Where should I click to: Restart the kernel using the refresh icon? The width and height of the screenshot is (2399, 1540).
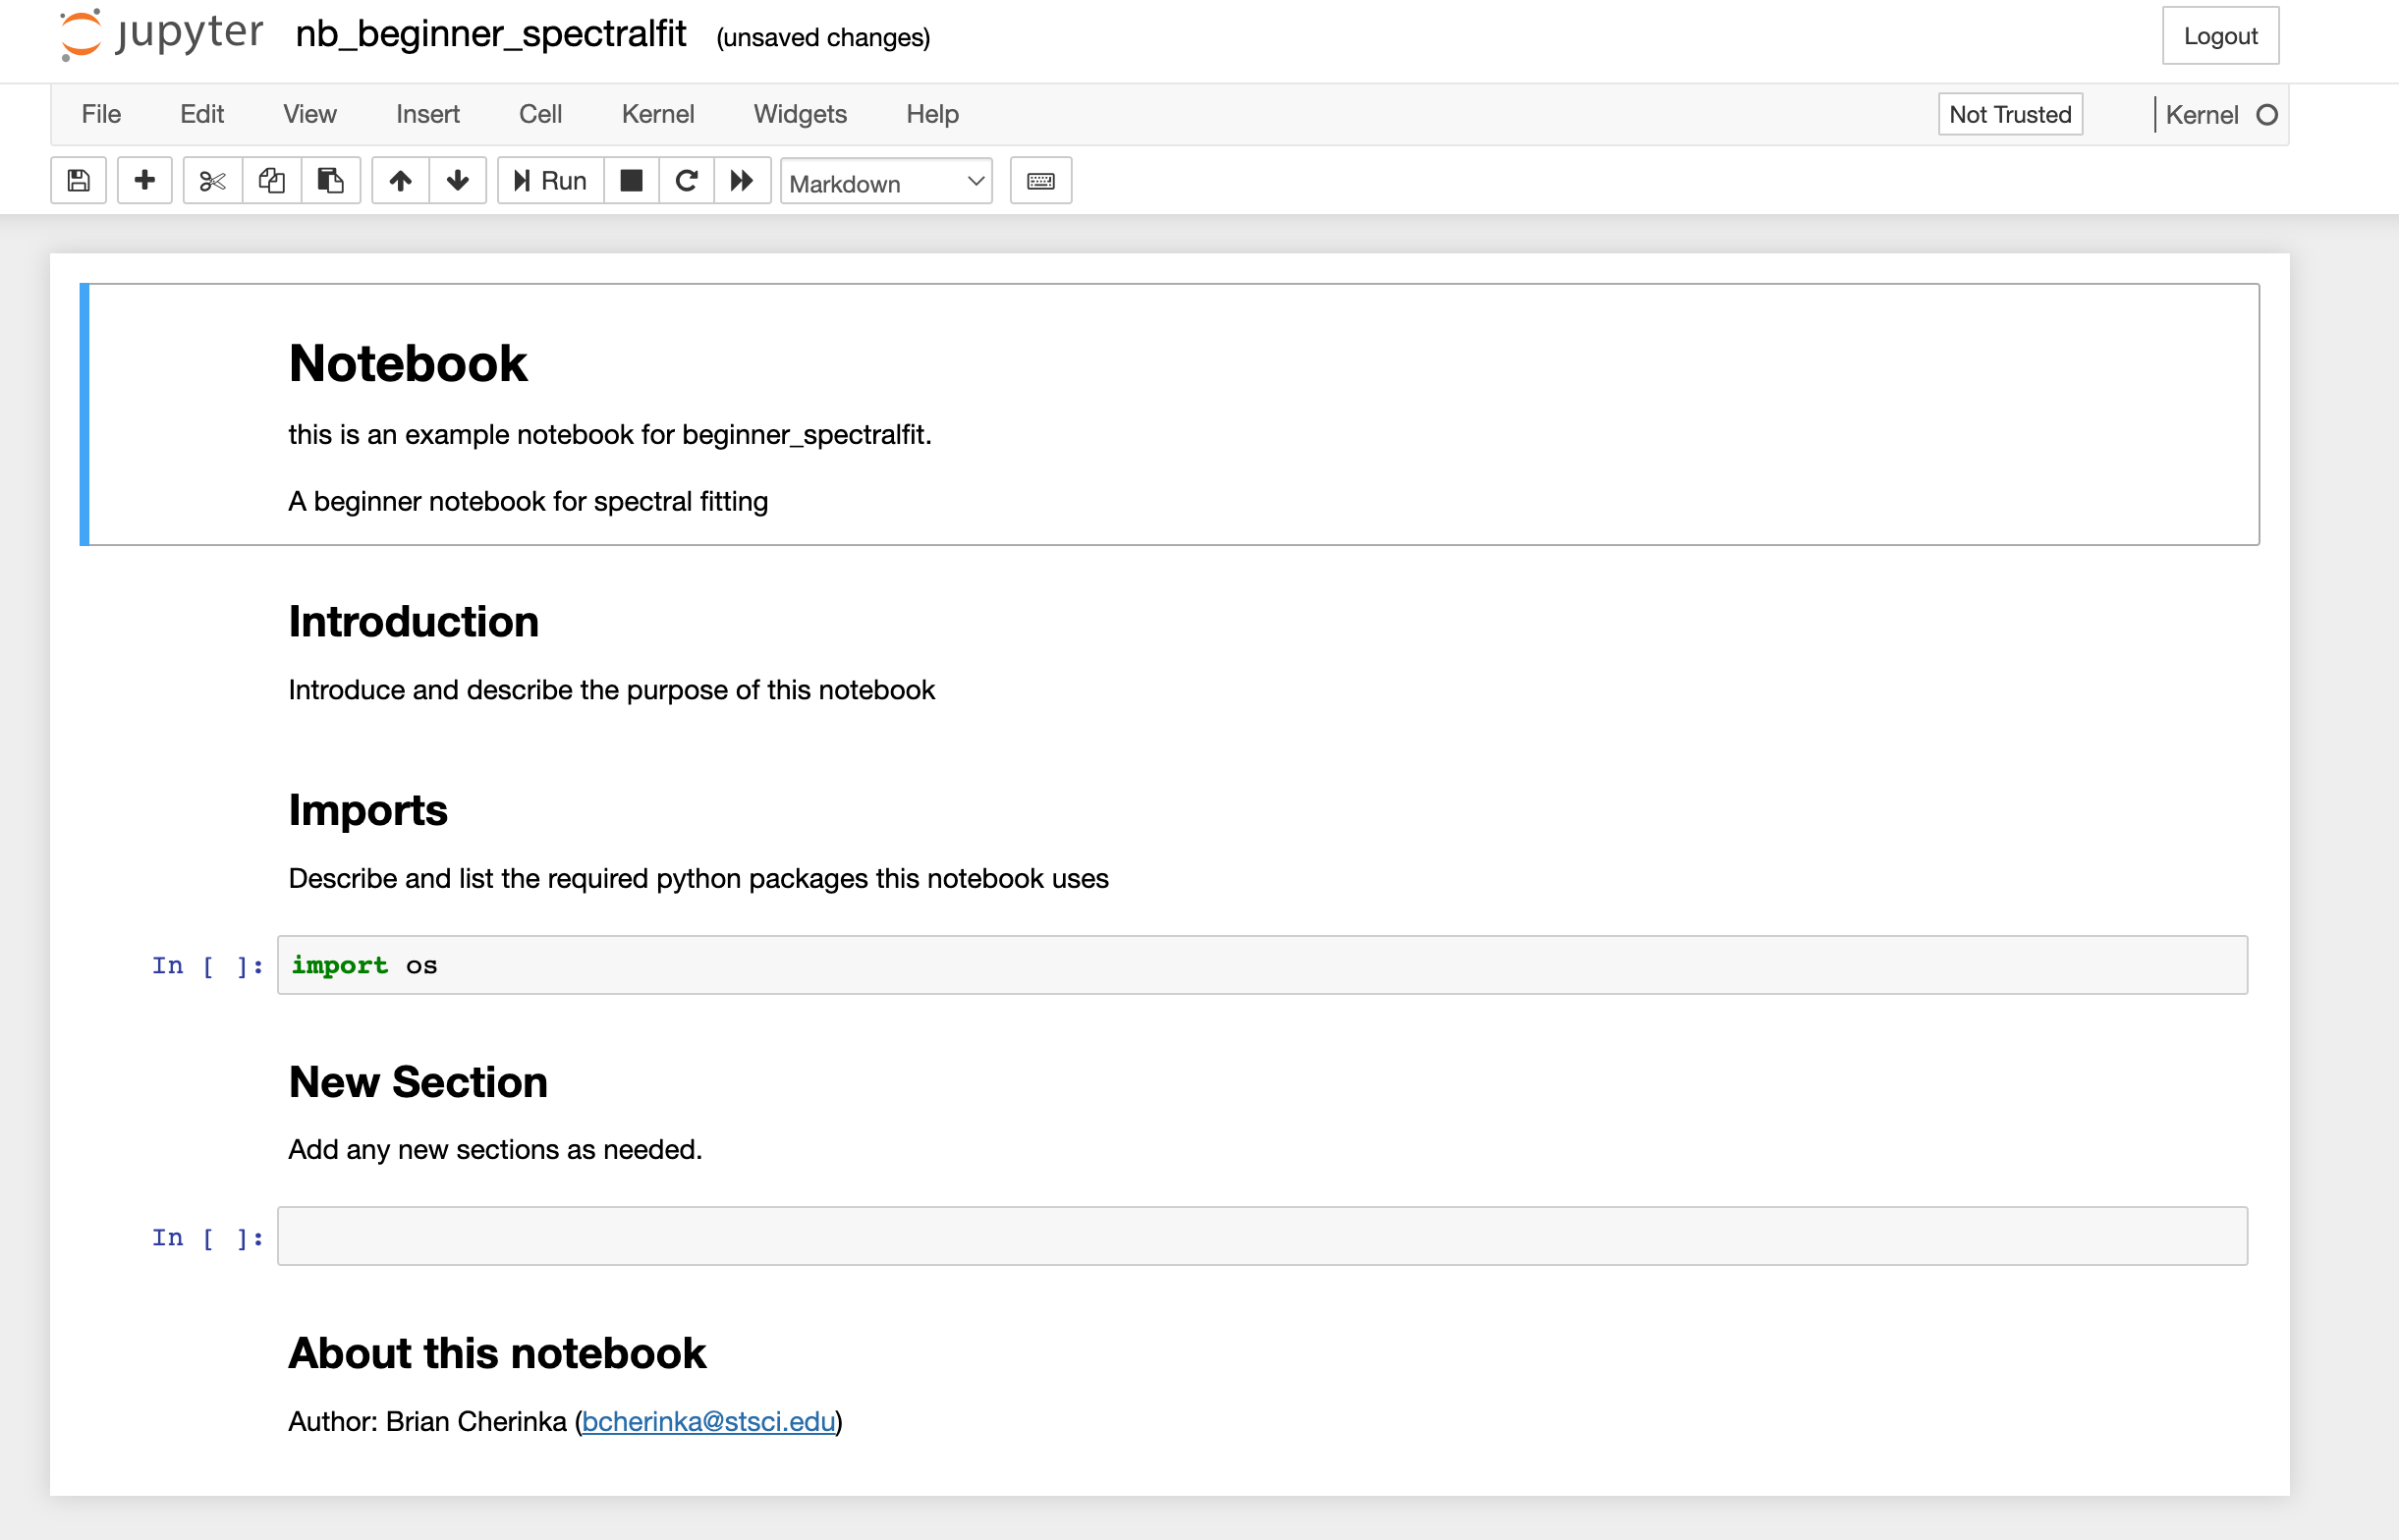tap(686, 180)
